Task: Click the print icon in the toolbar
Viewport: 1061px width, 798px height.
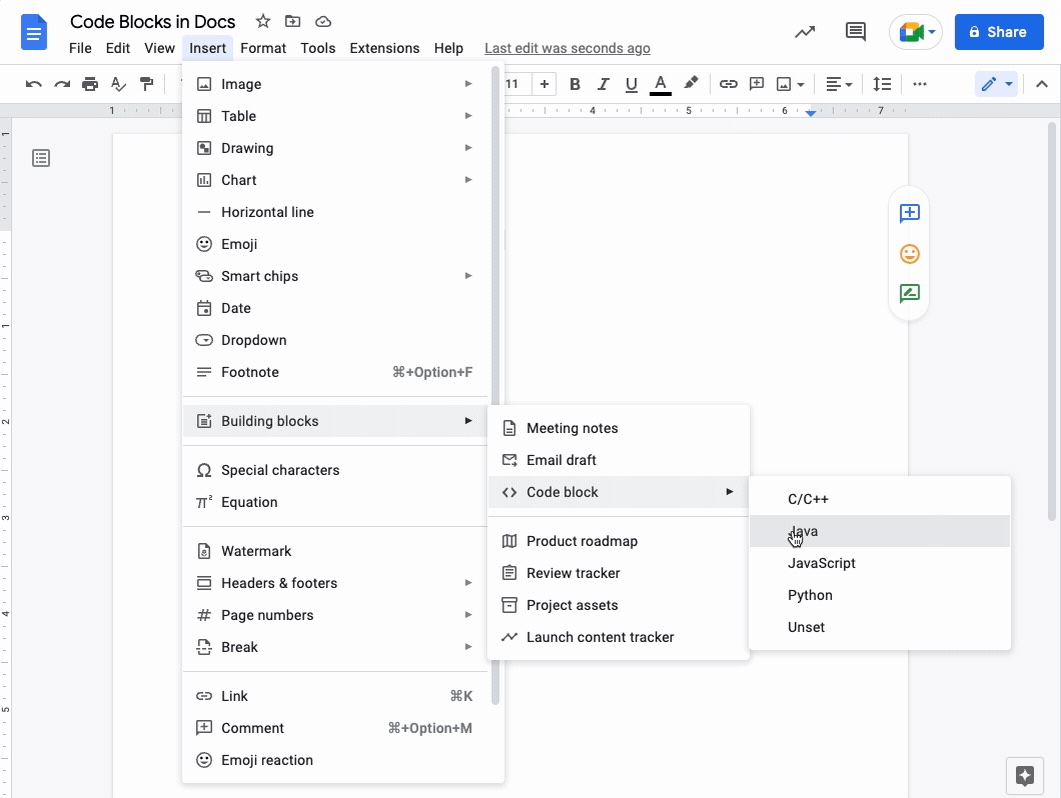Action: [90, 84]
